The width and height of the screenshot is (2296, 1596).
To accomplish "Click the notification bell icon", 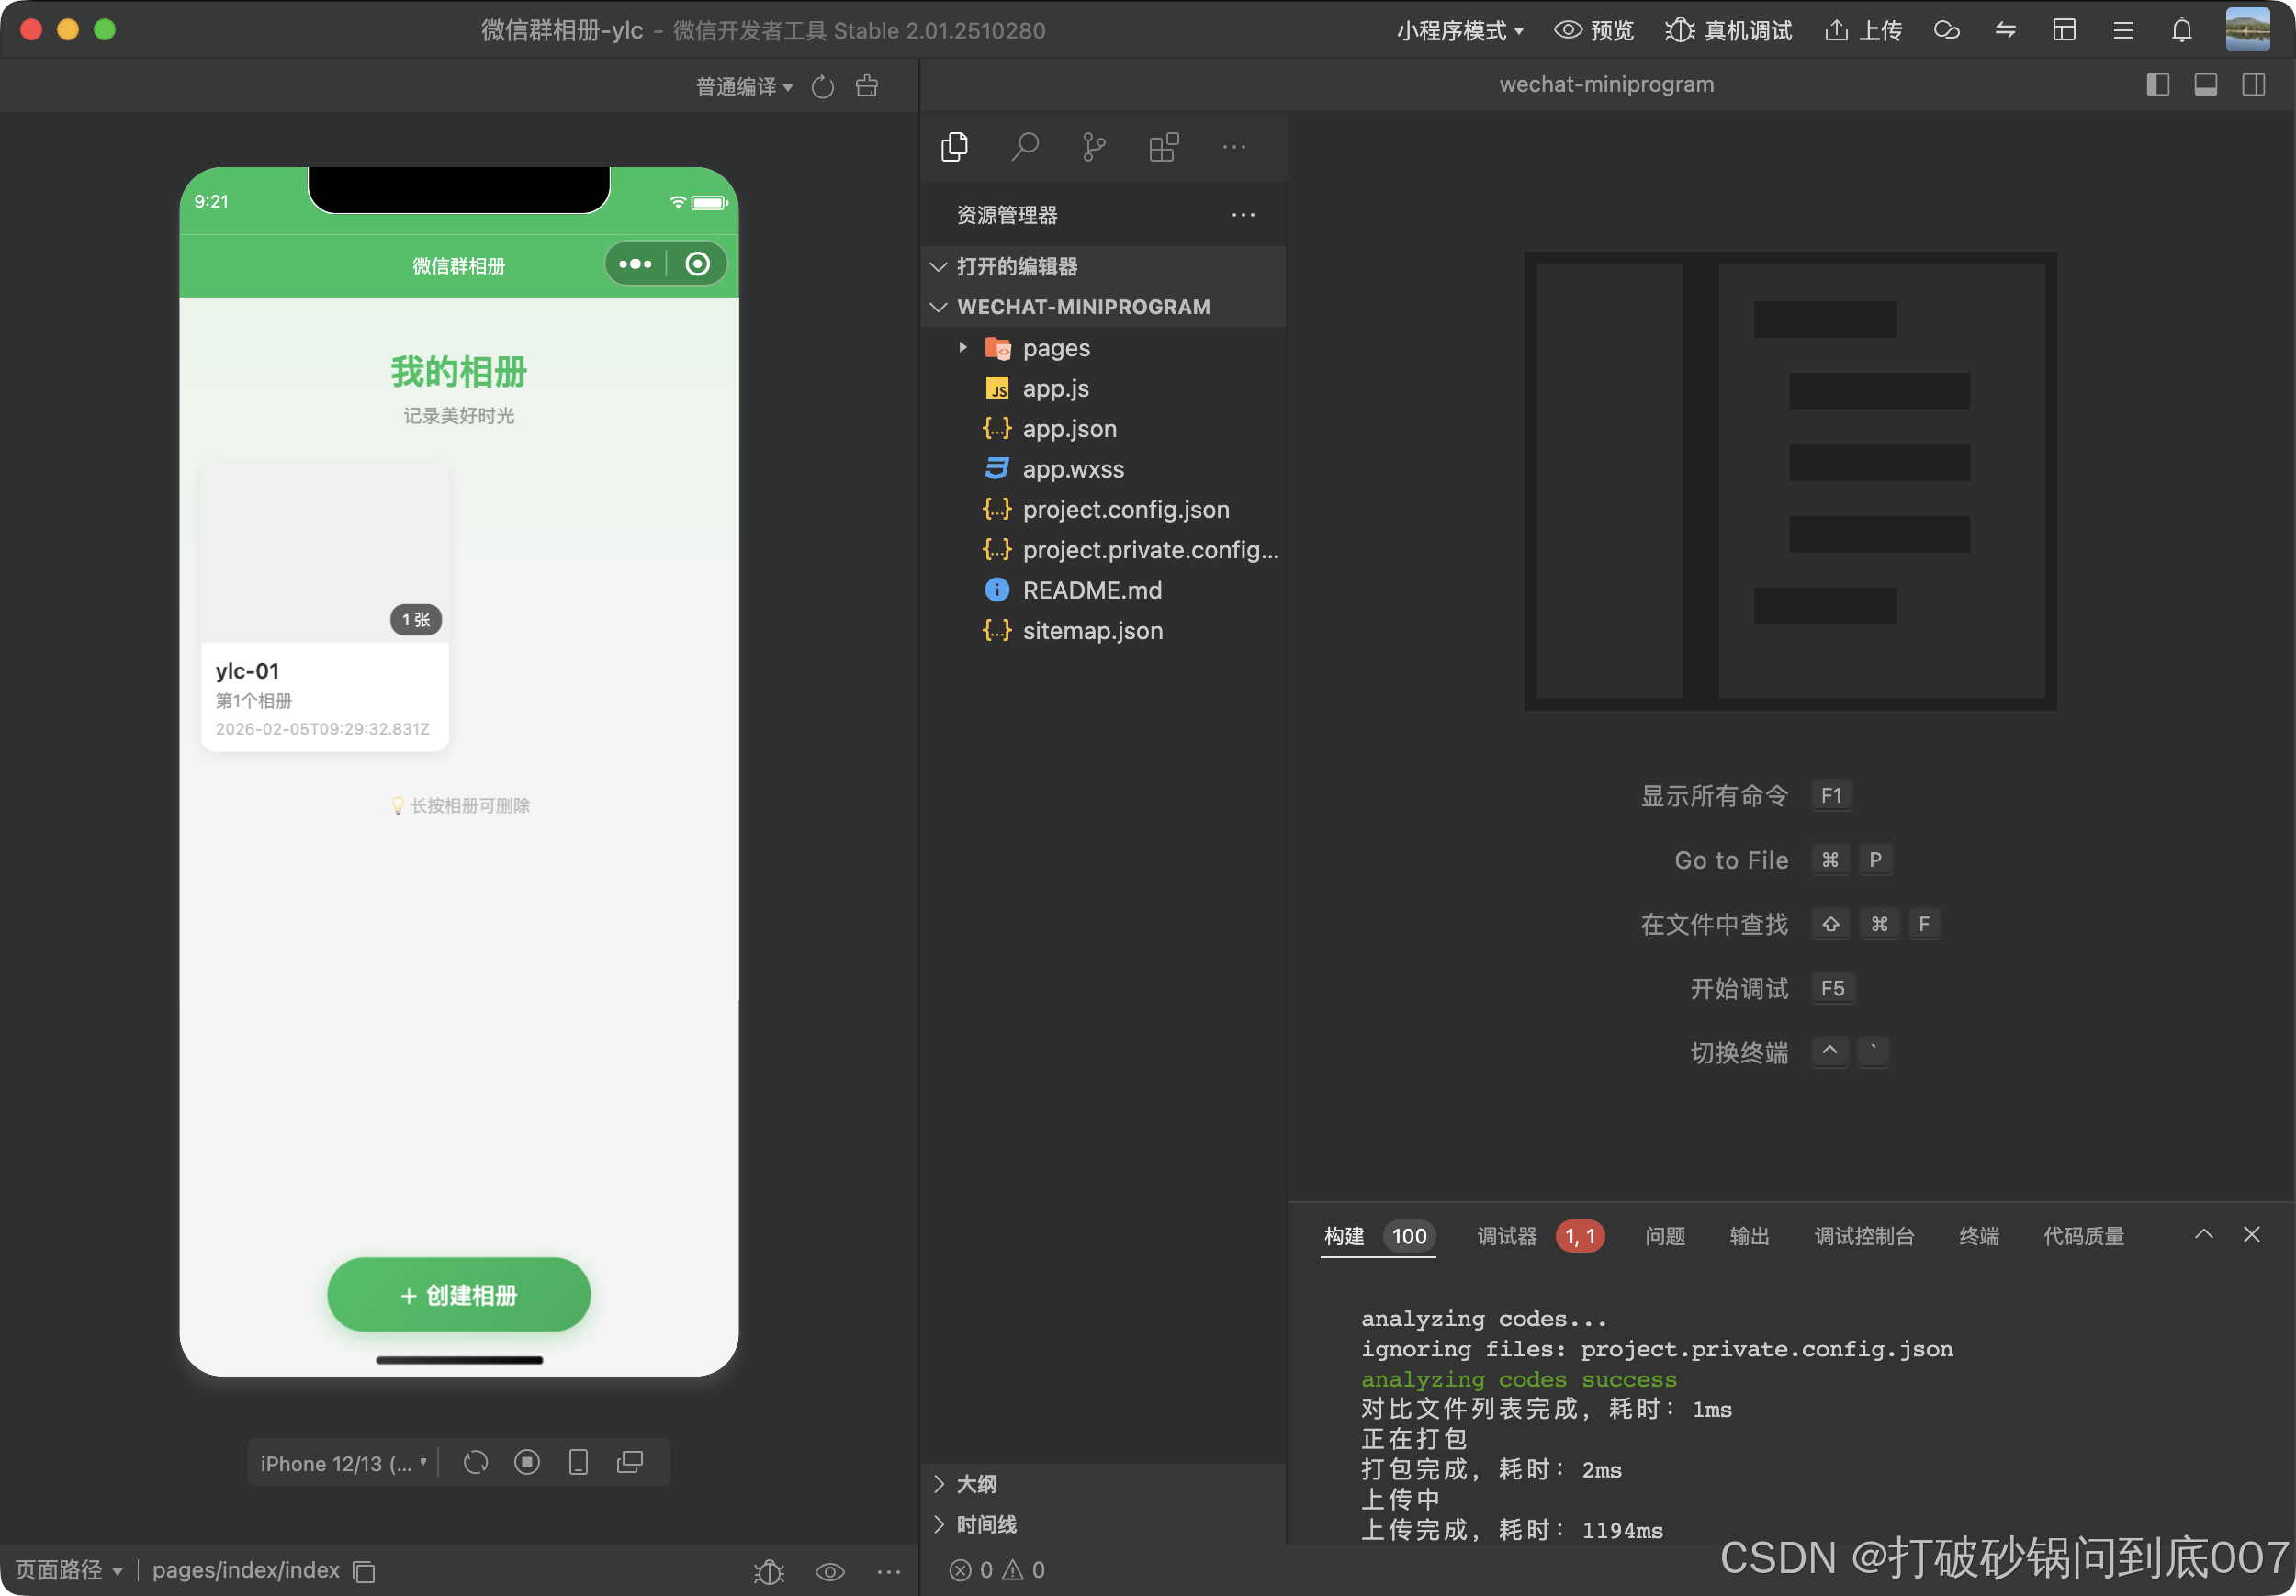I will click(2181, 30).
